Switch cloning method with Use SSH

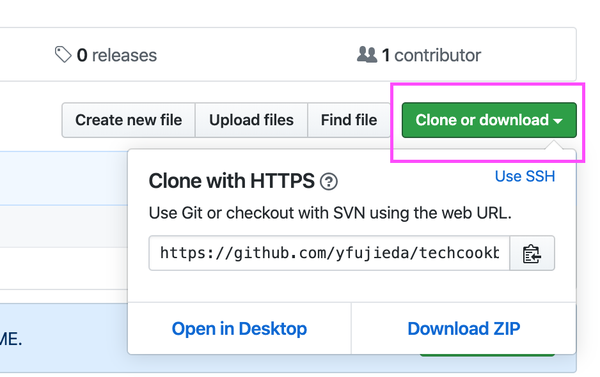(525, 176)
